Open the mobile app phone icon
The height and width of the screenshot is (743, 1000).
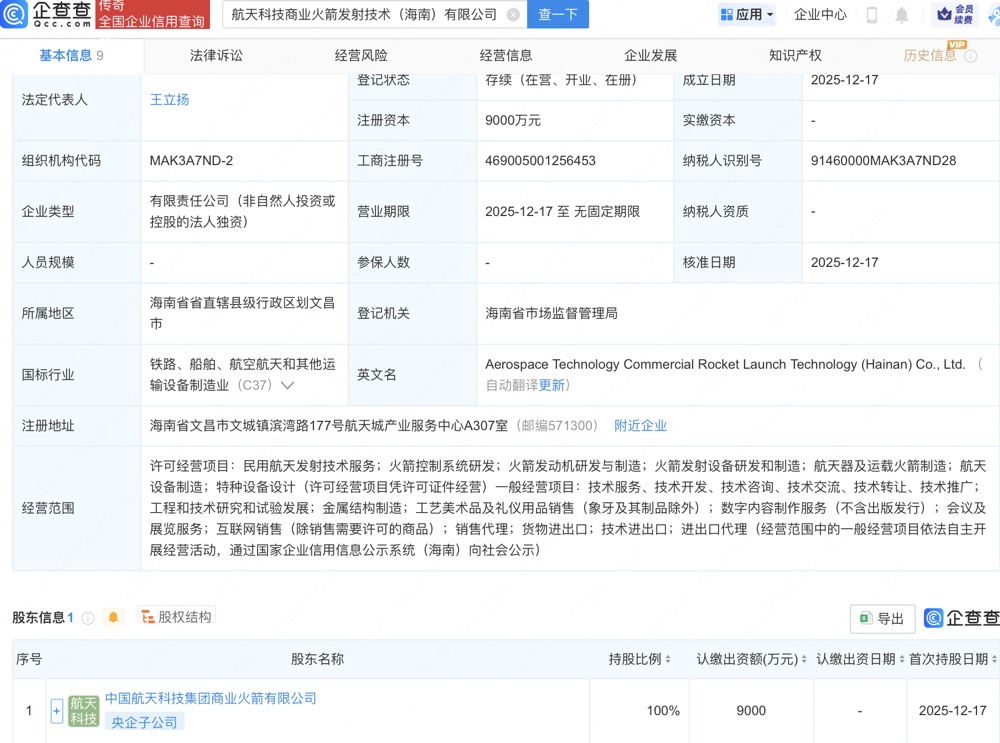tap(872, 15)
